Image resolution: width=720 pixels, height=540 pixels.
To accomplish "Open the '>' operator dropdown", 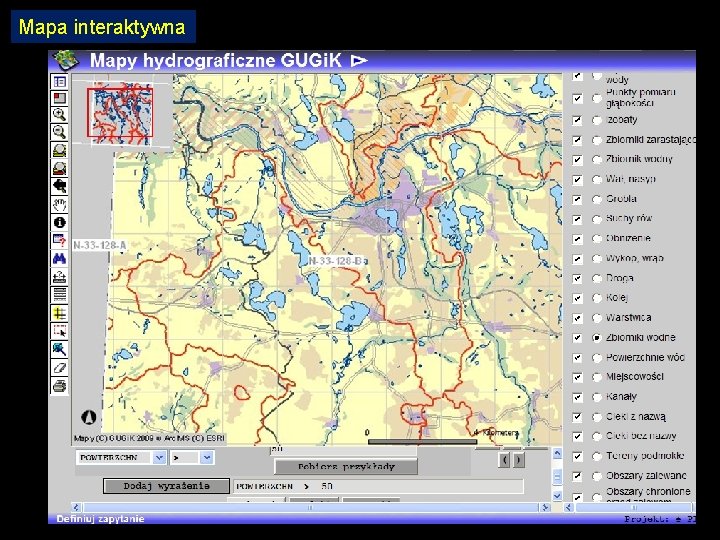I will [207, 457].
